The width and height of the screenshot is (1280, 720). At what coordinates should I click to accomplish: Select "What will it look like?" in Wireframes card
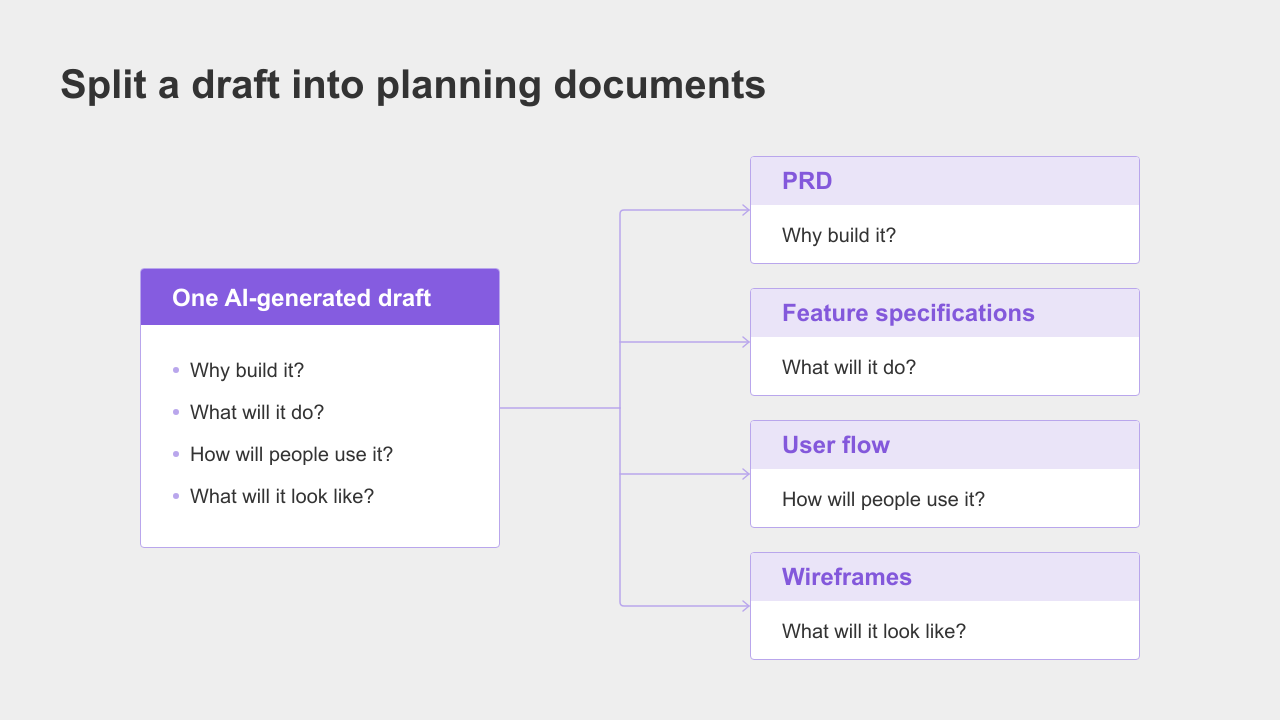click(874, 631)
